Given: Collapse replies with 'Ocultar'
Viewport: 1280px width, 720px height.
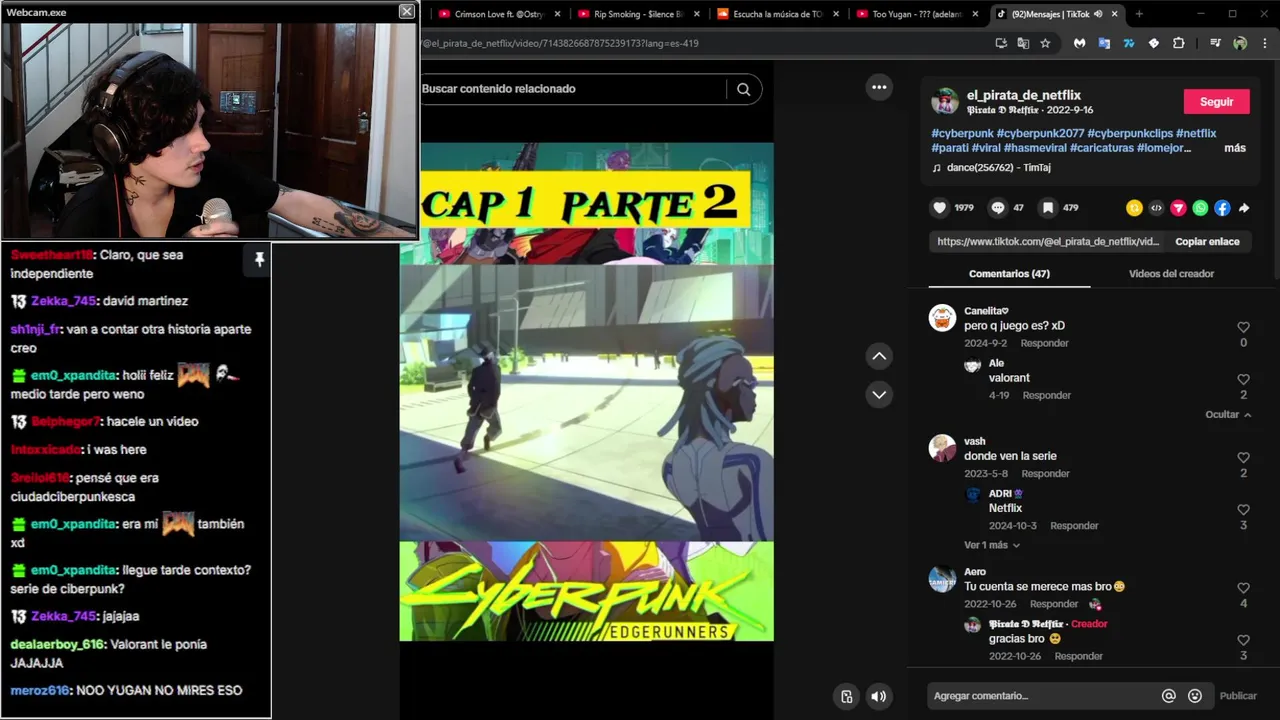Looking at the screenshot, I should [1228, 414].
